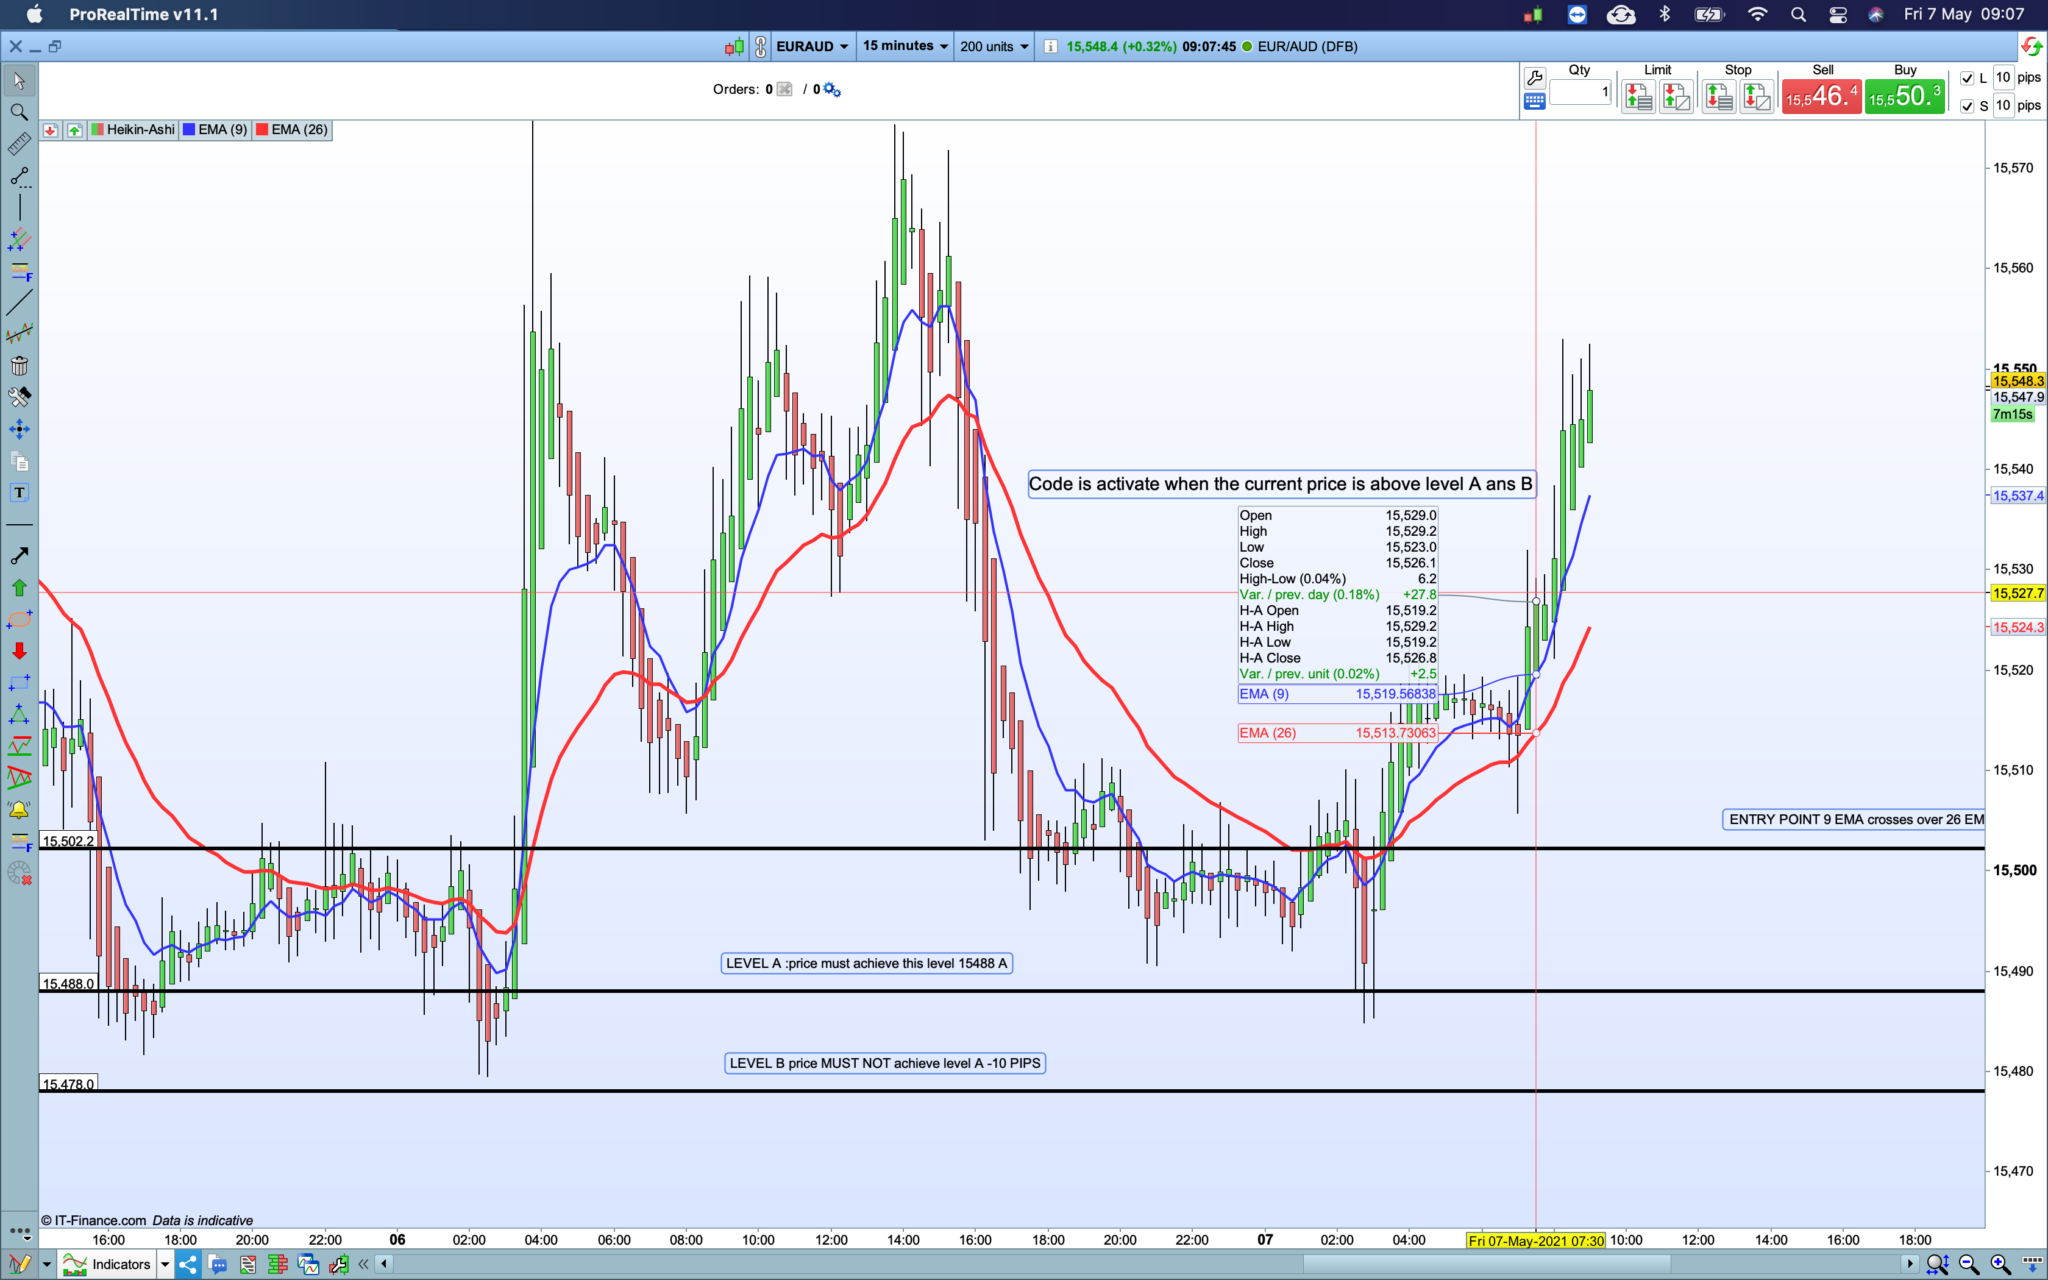Click the Qty input field
The width and height of the screenshot is (2048, 1280).
[1580, 92]
